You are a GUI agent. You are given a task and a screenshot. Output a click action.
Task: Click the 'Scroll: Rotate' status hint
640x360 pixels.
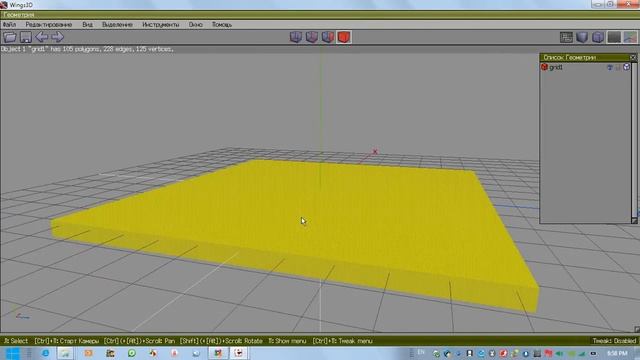pos(221,341)
